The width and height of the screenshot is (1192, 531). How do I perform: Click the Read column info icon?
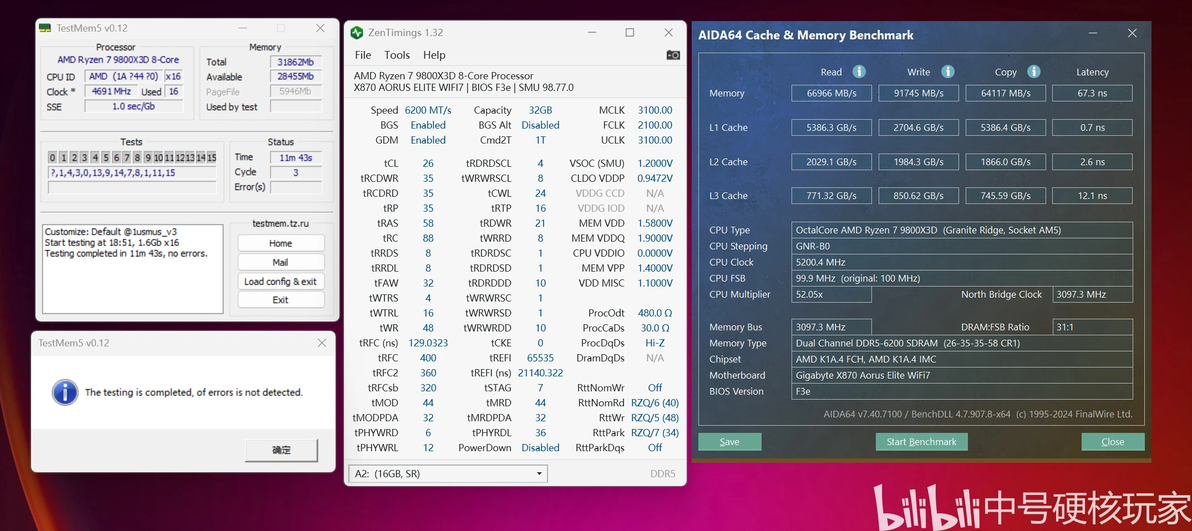point(859,72)
